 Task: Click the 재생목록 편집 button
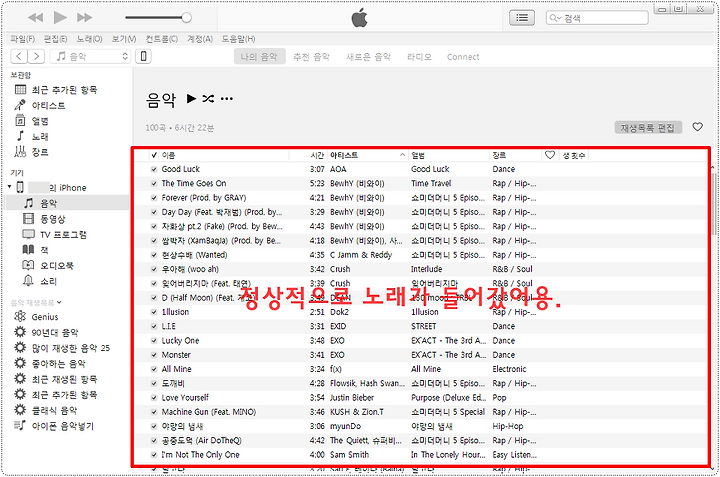(x=648, y=128)
